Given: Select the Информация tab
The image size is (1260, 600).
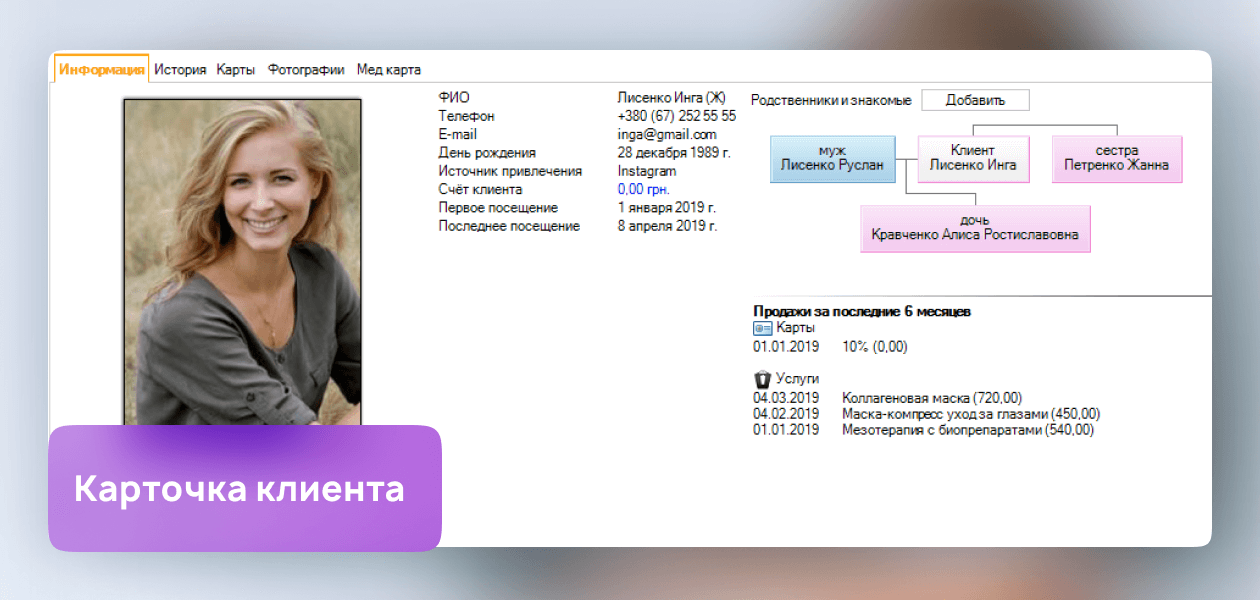Looking at the screenshot, I should (102, 70).
